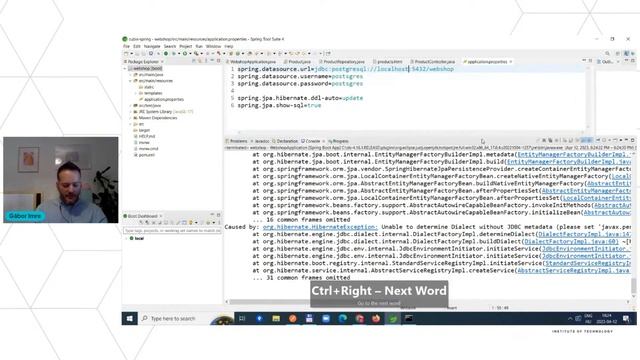Collapse the src/main/resources folder arrow
Screen dimensions: 640x360
tap(131, 81)
